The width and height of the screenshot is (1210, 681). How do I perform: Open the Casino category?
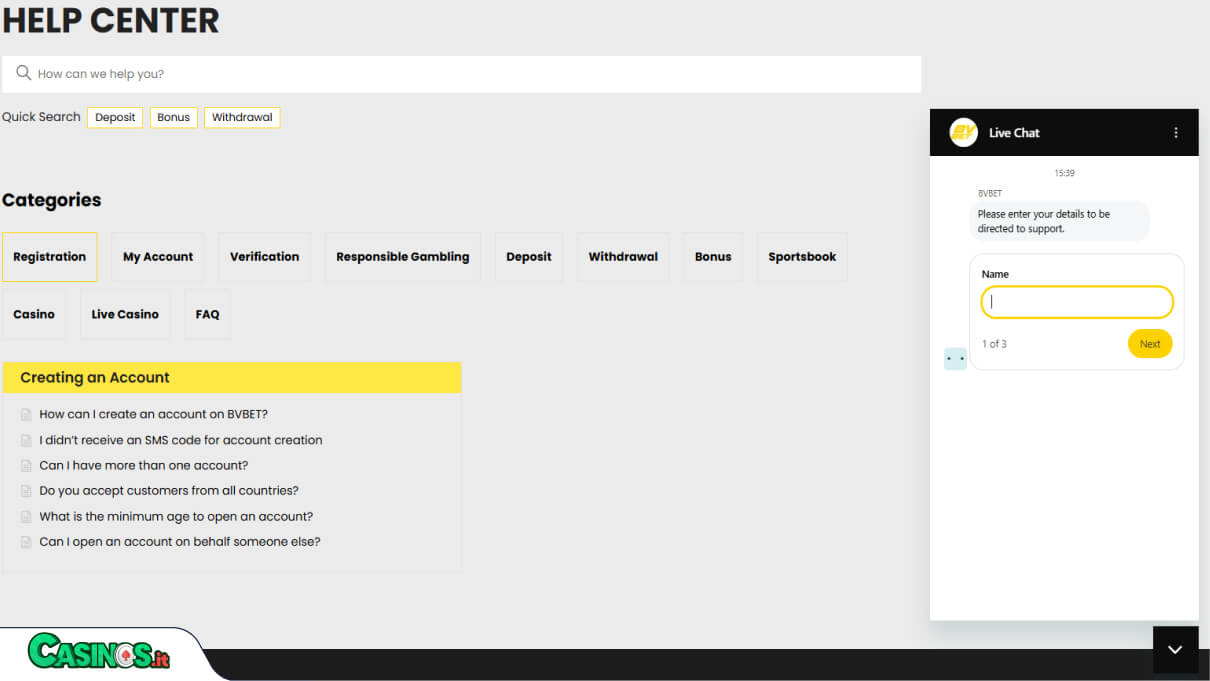pos(34,314)
